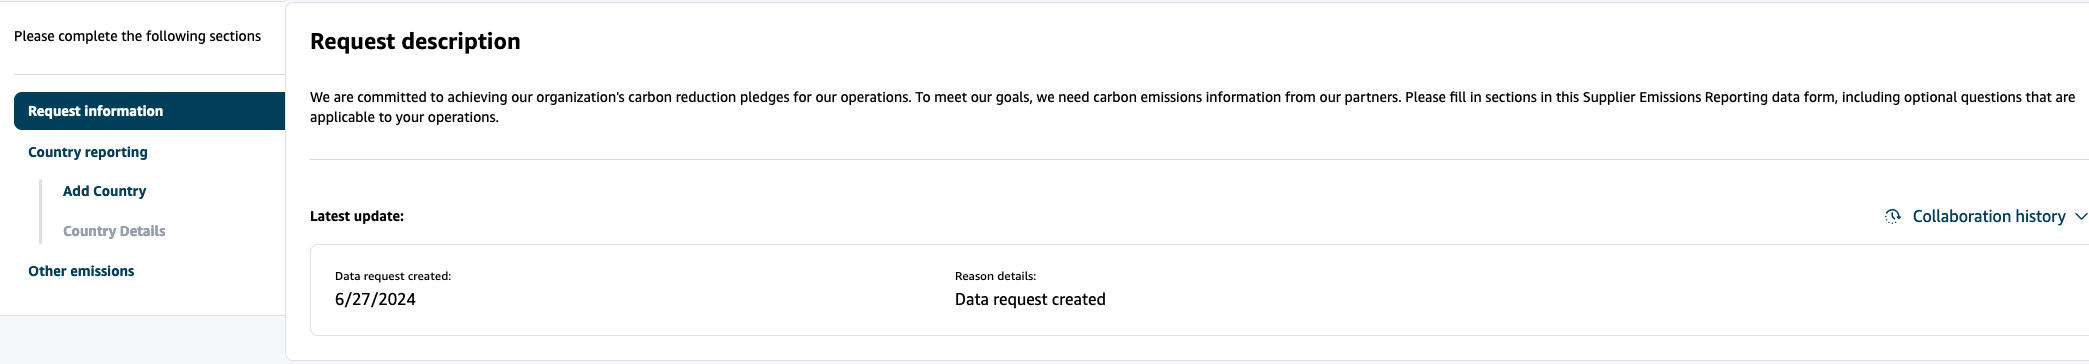Expand the Collaboration history chevron arrow

coord(2080,216)
